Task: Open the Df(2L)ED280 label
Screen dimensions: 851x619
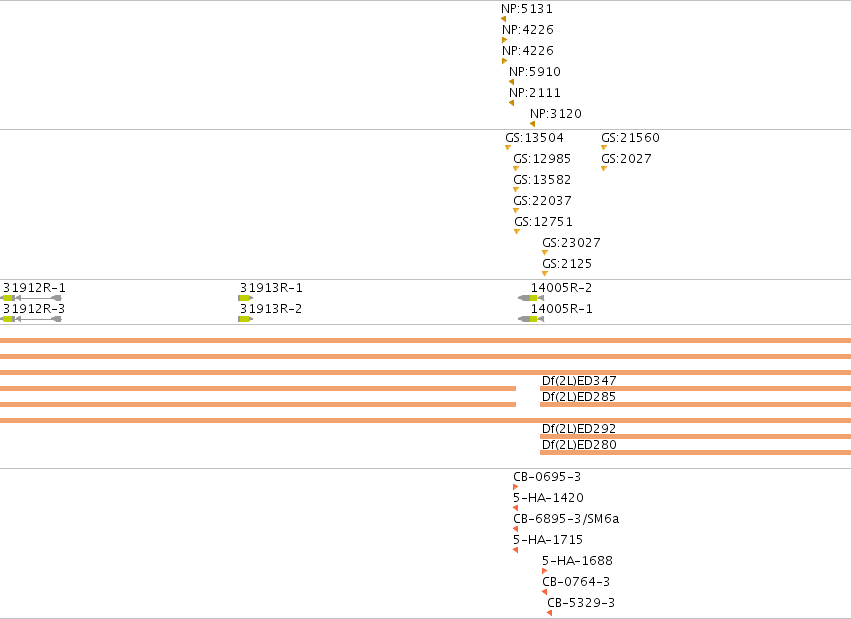Action: [579, 444]
